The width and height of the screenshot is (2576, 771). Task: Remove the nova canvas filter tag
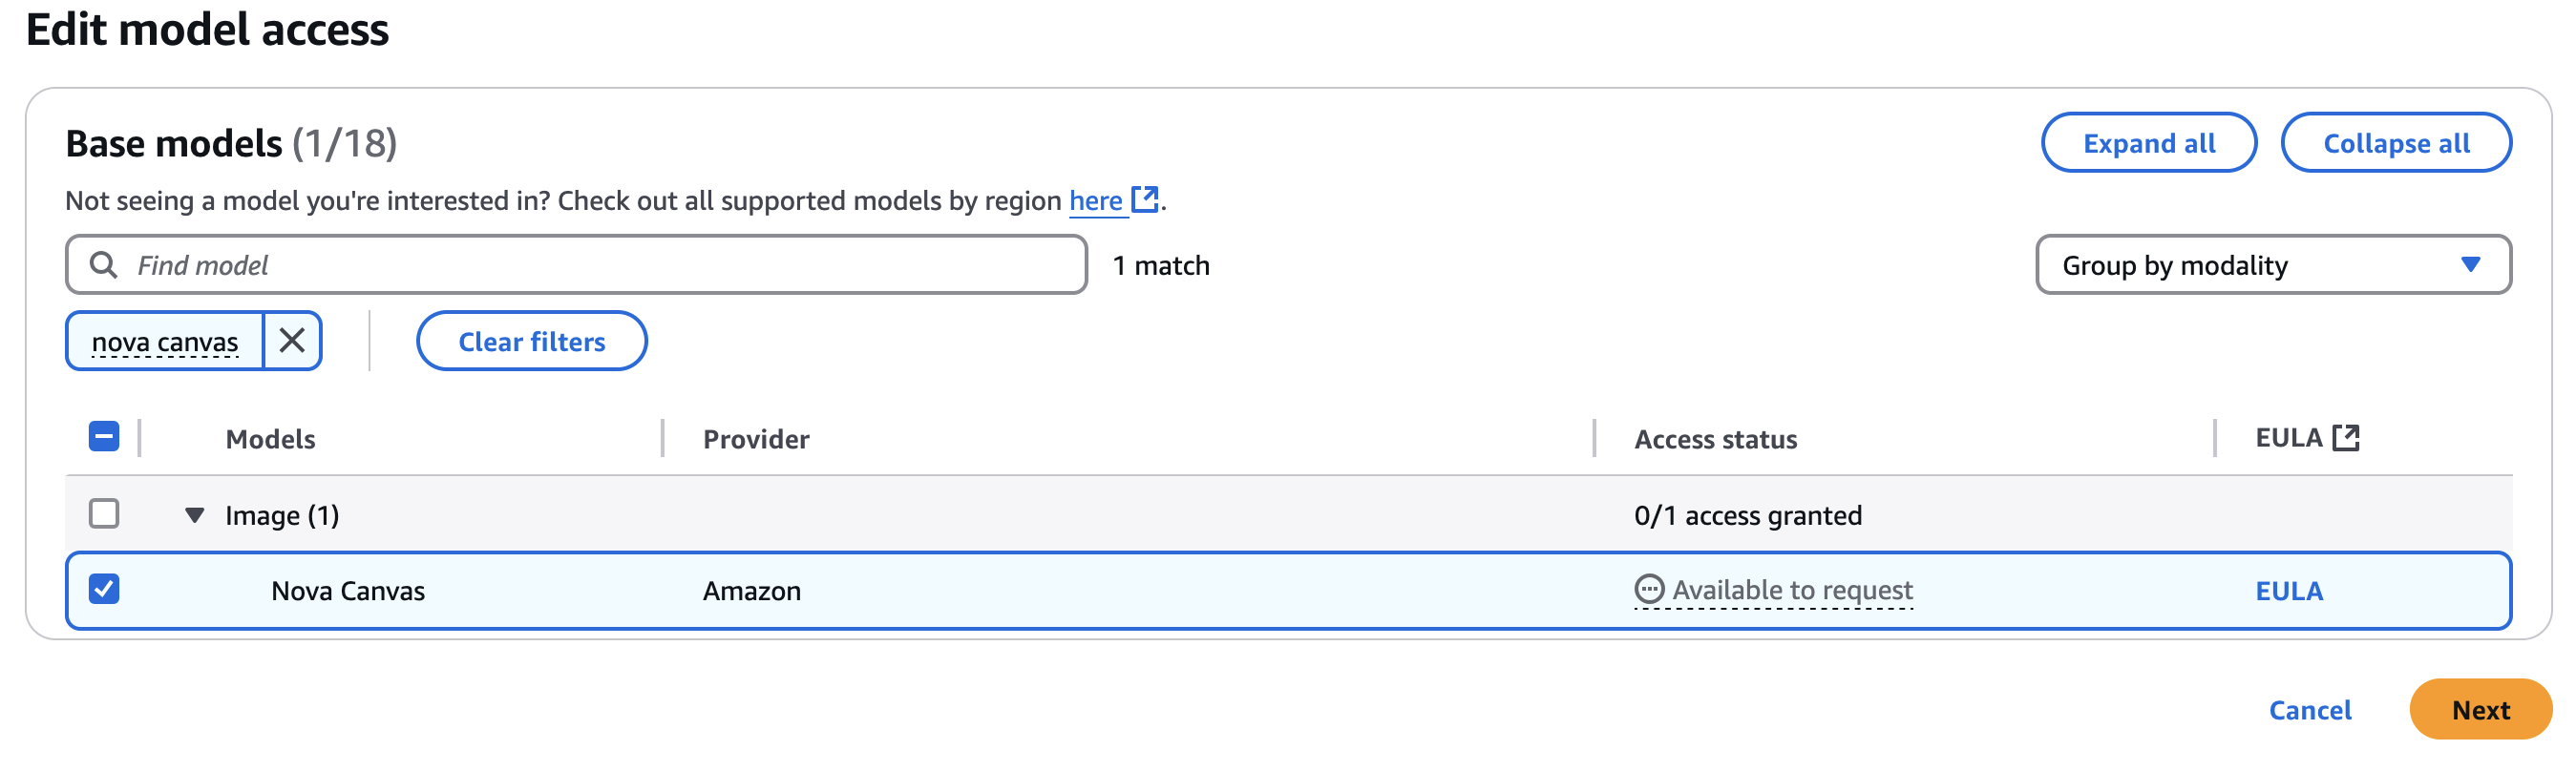click(292, 341)
